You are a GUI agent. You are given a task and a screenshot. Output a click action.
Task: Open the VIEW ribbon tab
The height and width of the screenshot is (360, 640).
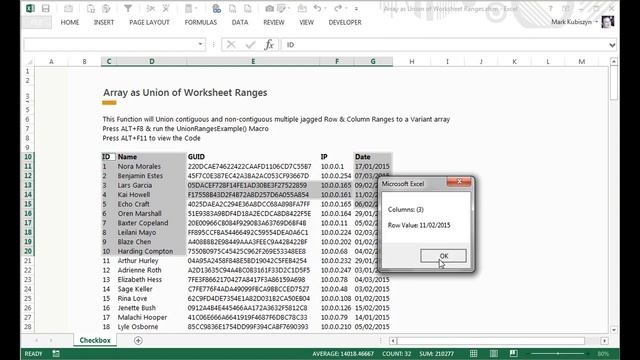point(307,22)
